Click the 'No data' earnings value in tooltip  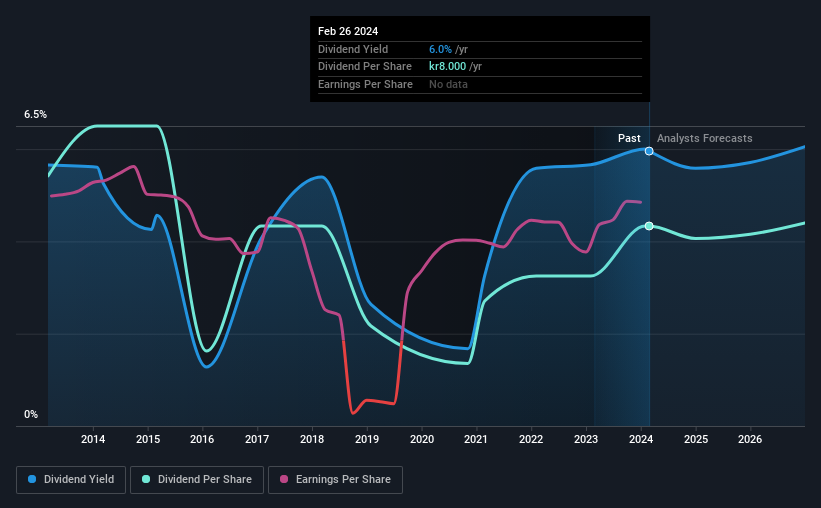[448, 84]
